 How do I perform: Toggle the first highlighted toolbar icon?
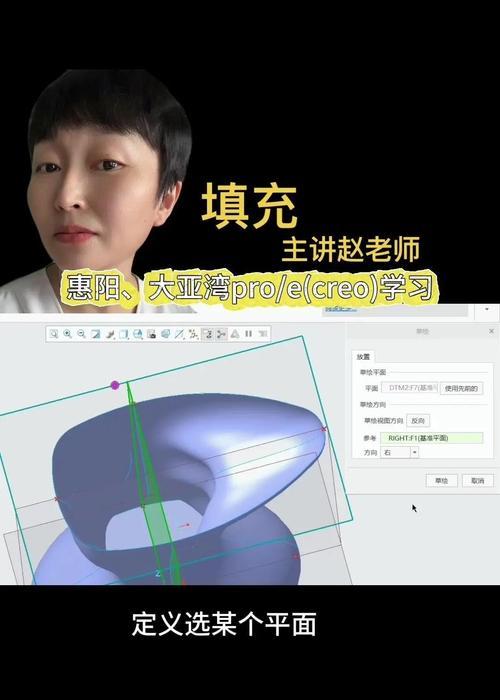point(208,334)
